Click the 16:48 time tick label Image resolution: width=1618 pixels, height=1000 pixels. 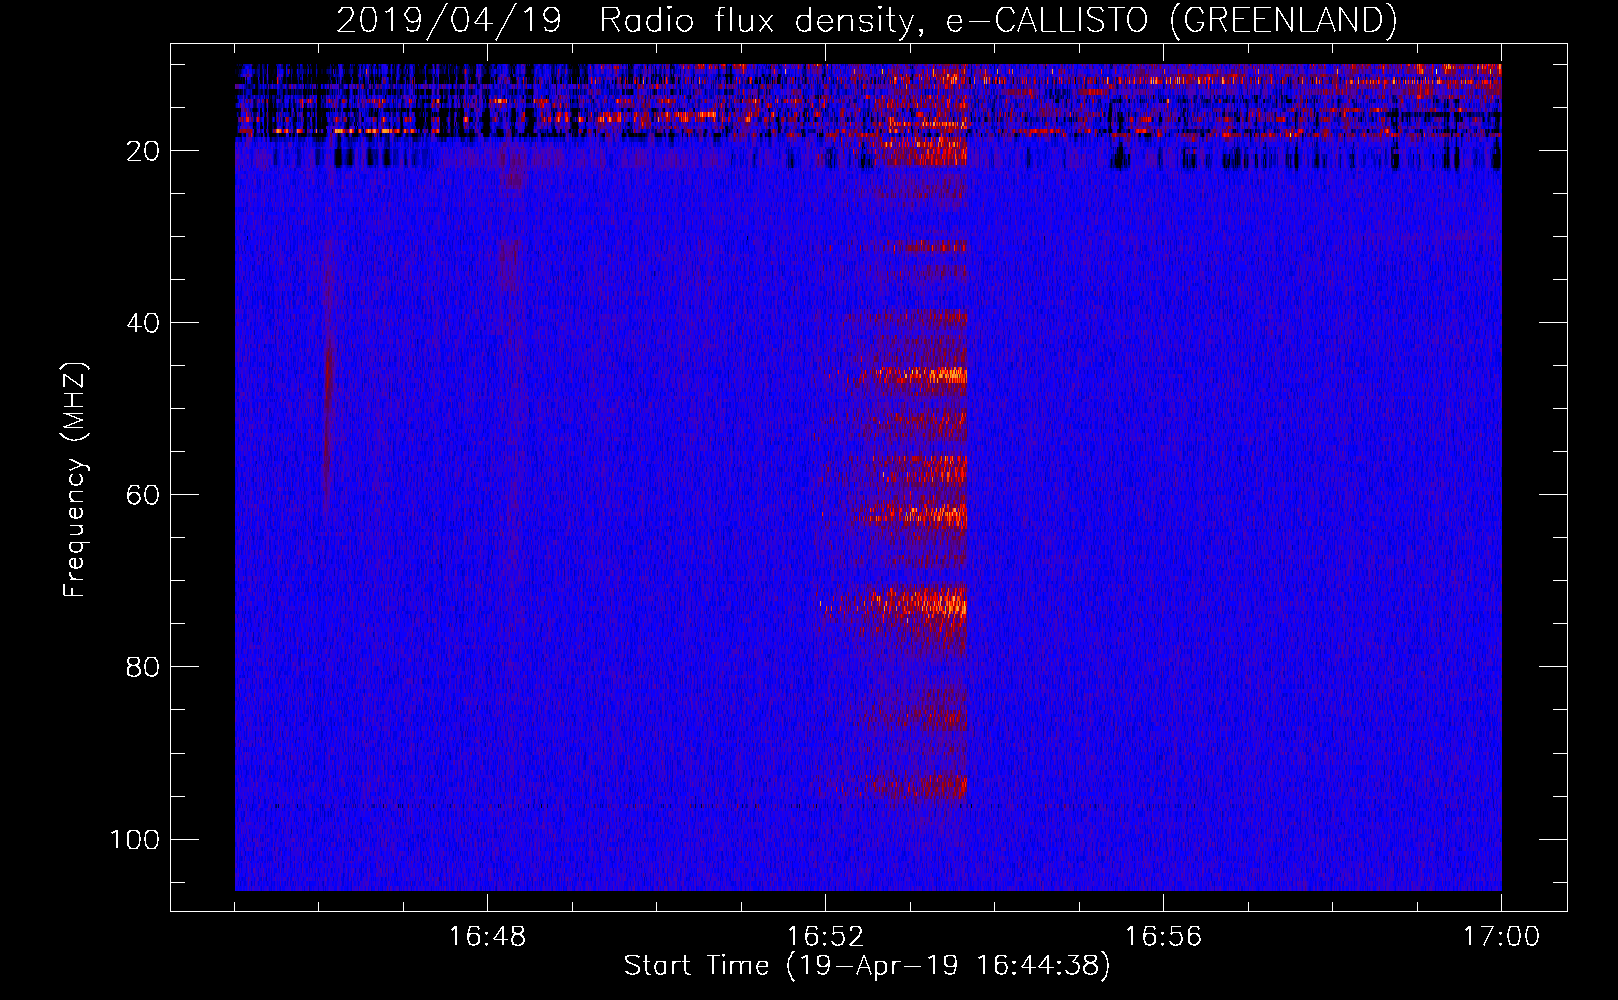point(487,937)
